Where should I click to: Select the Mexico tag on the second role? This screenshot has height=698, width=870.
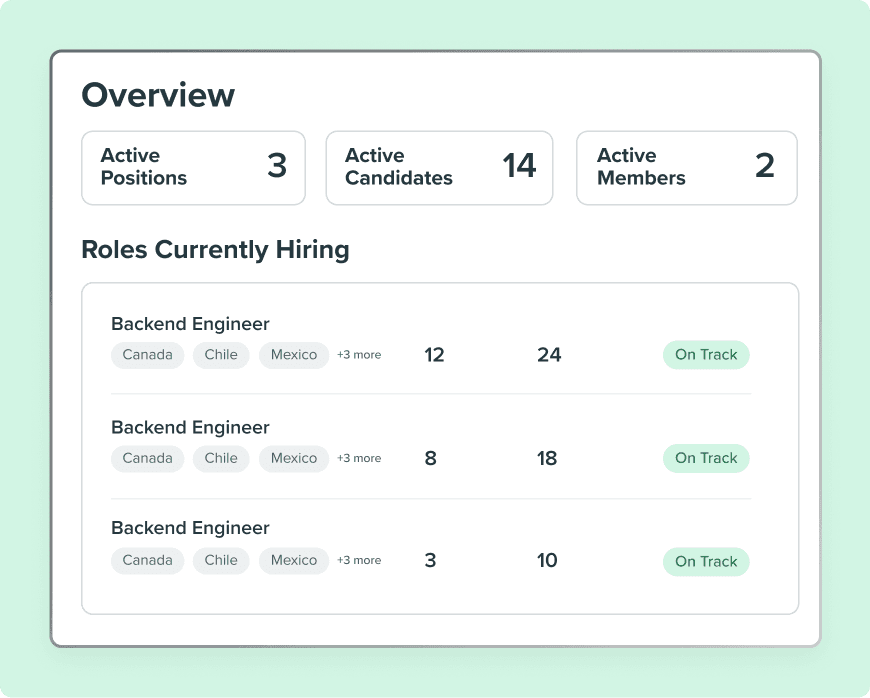pyautogui.click(x=293, y=458)
